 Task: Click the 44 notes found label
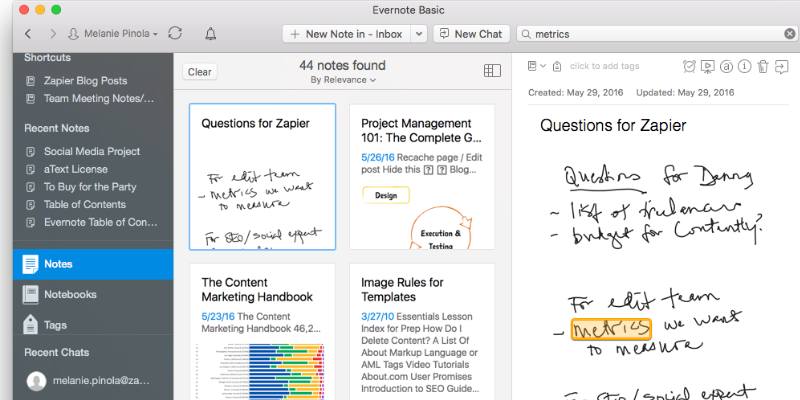coord(342,65)
